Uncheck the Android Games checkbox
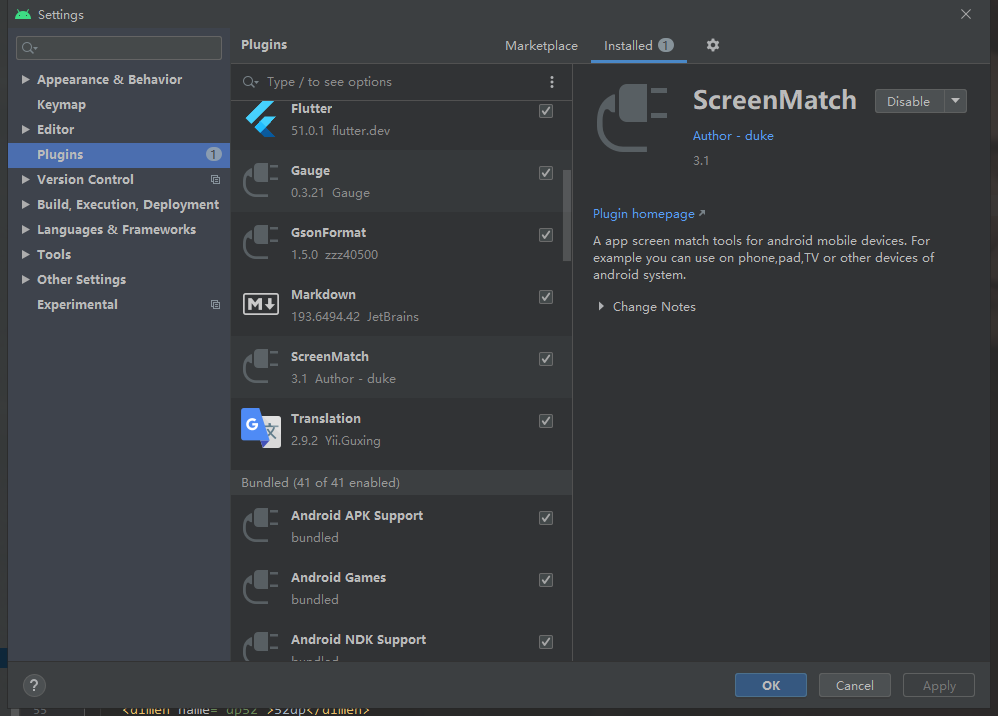Viewport: 998px width, 716px height. click(546, 580)
